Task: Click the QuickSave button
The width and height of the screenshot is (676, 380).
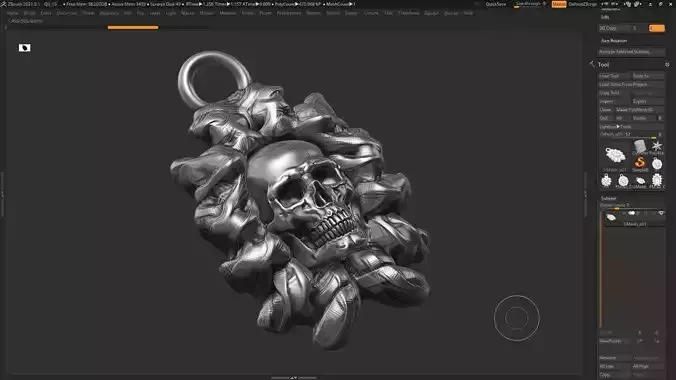Action: [496, 4]
